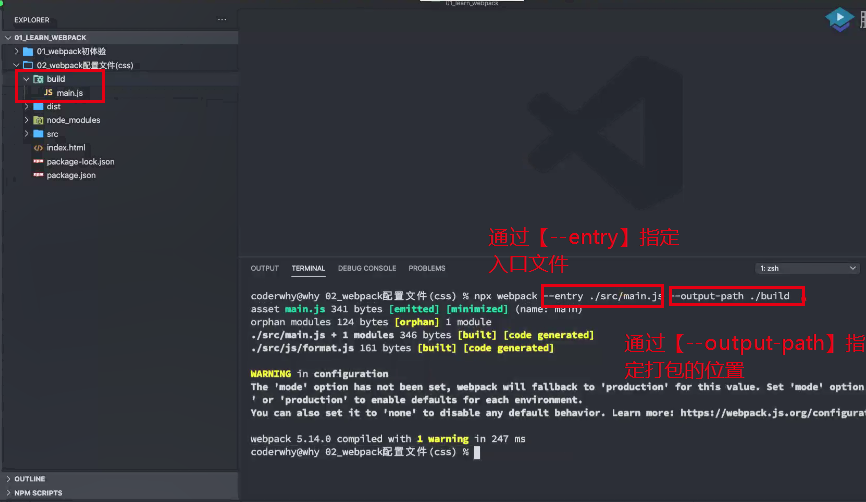
Task: Click the package.json npm icon
Action: [38, 175]
